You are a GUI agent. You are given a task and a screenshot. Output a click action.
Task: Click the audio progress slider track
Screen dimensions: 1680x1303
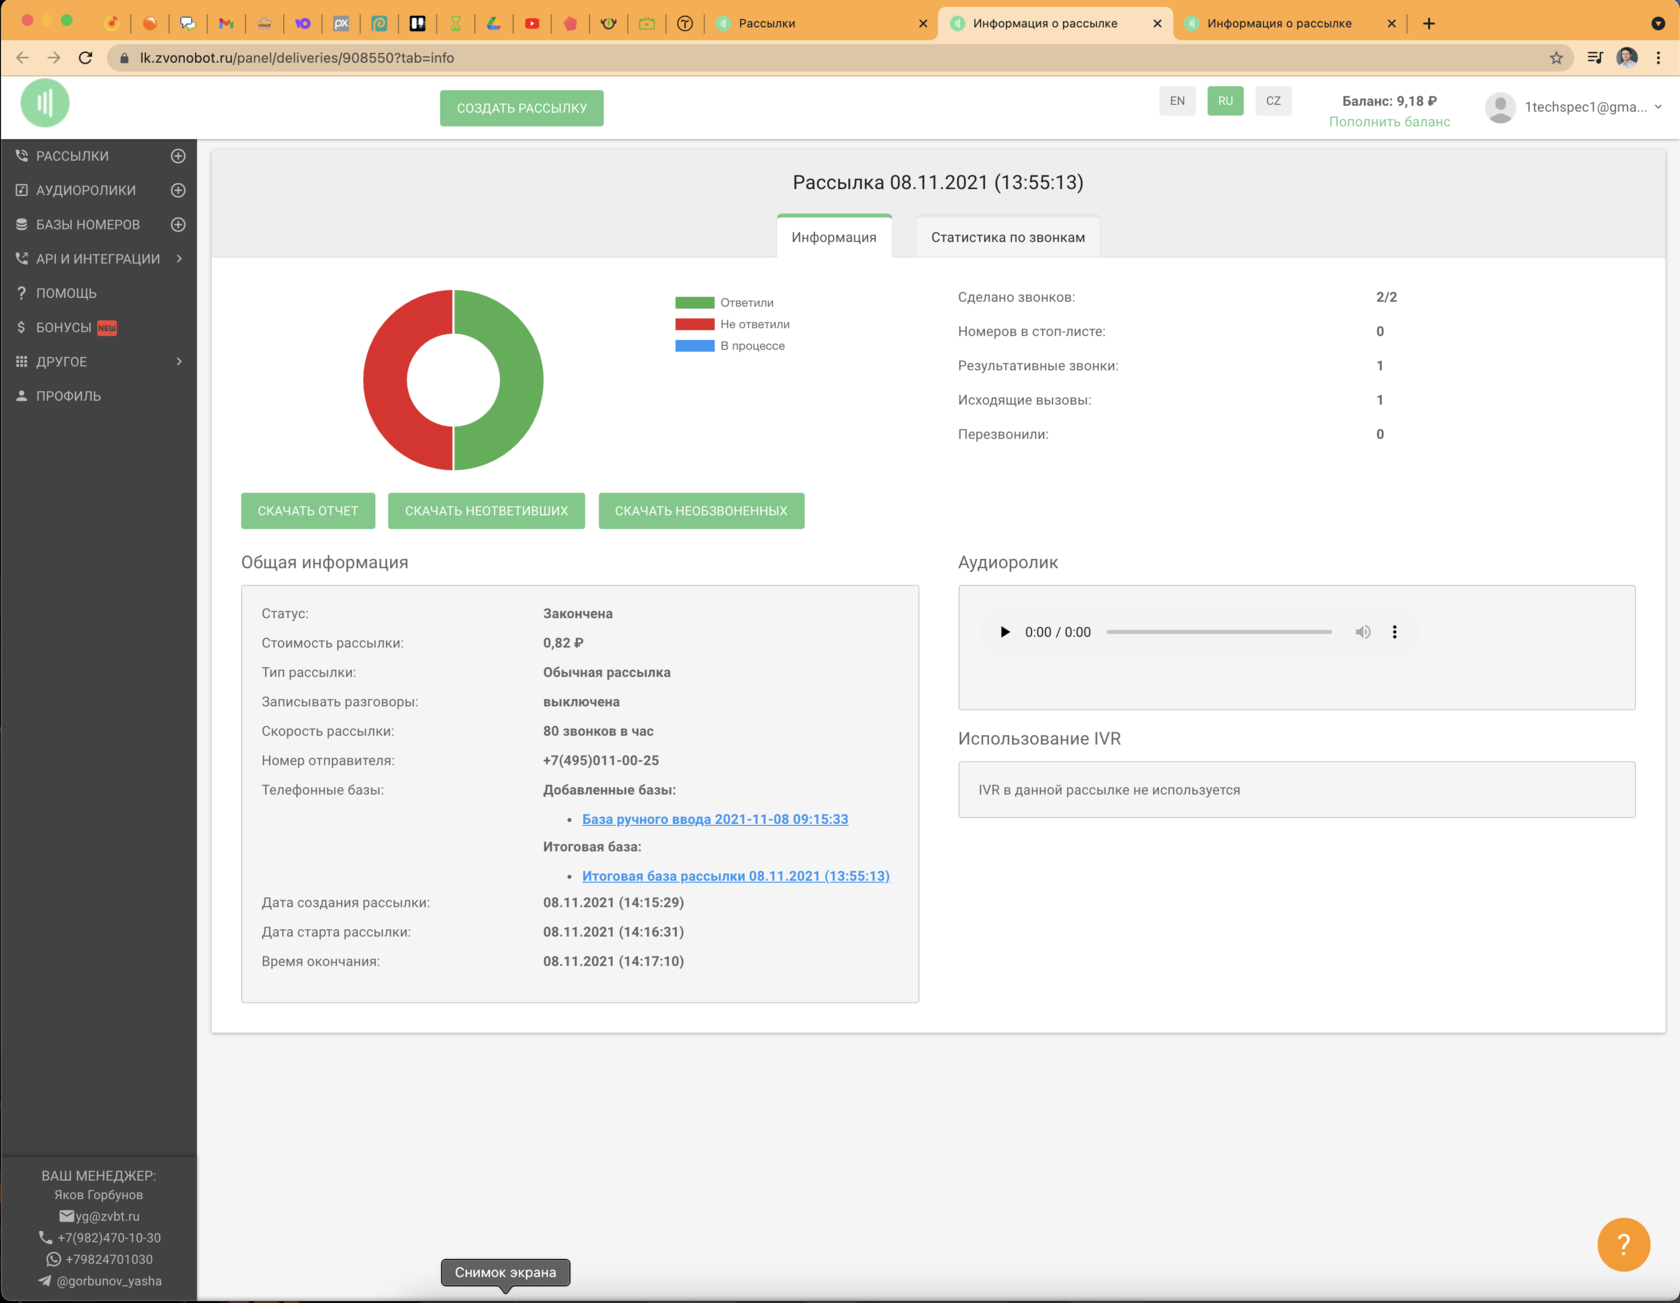[x=1218, y=632]
